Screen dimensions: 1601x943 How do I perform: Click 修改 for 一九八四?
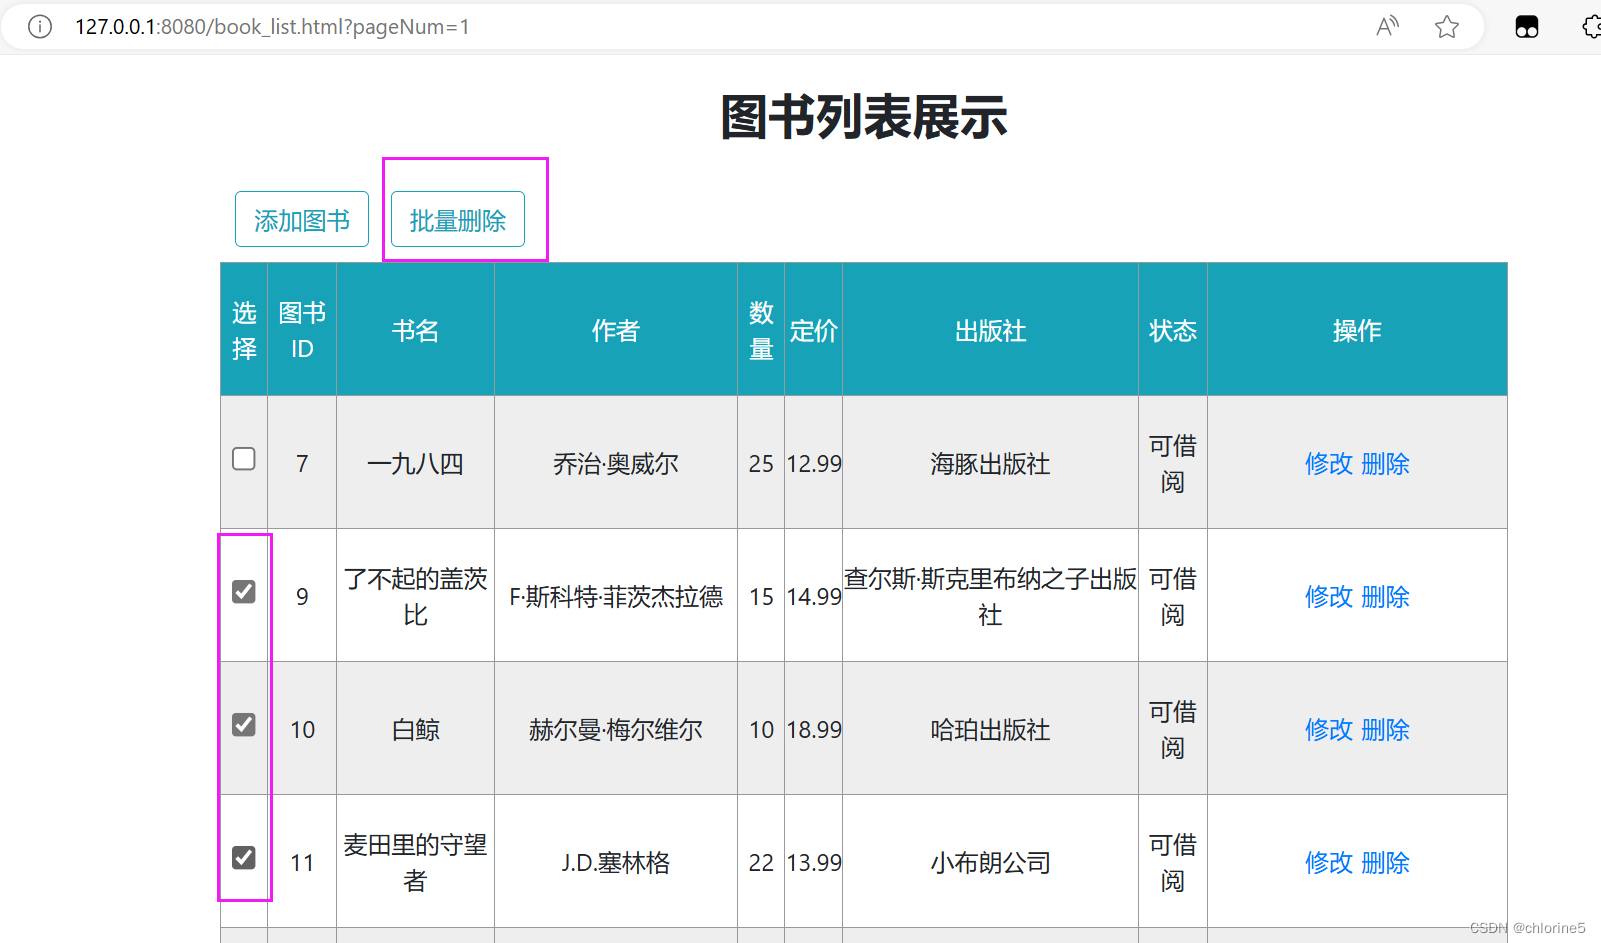click(x=1329, y=464)
